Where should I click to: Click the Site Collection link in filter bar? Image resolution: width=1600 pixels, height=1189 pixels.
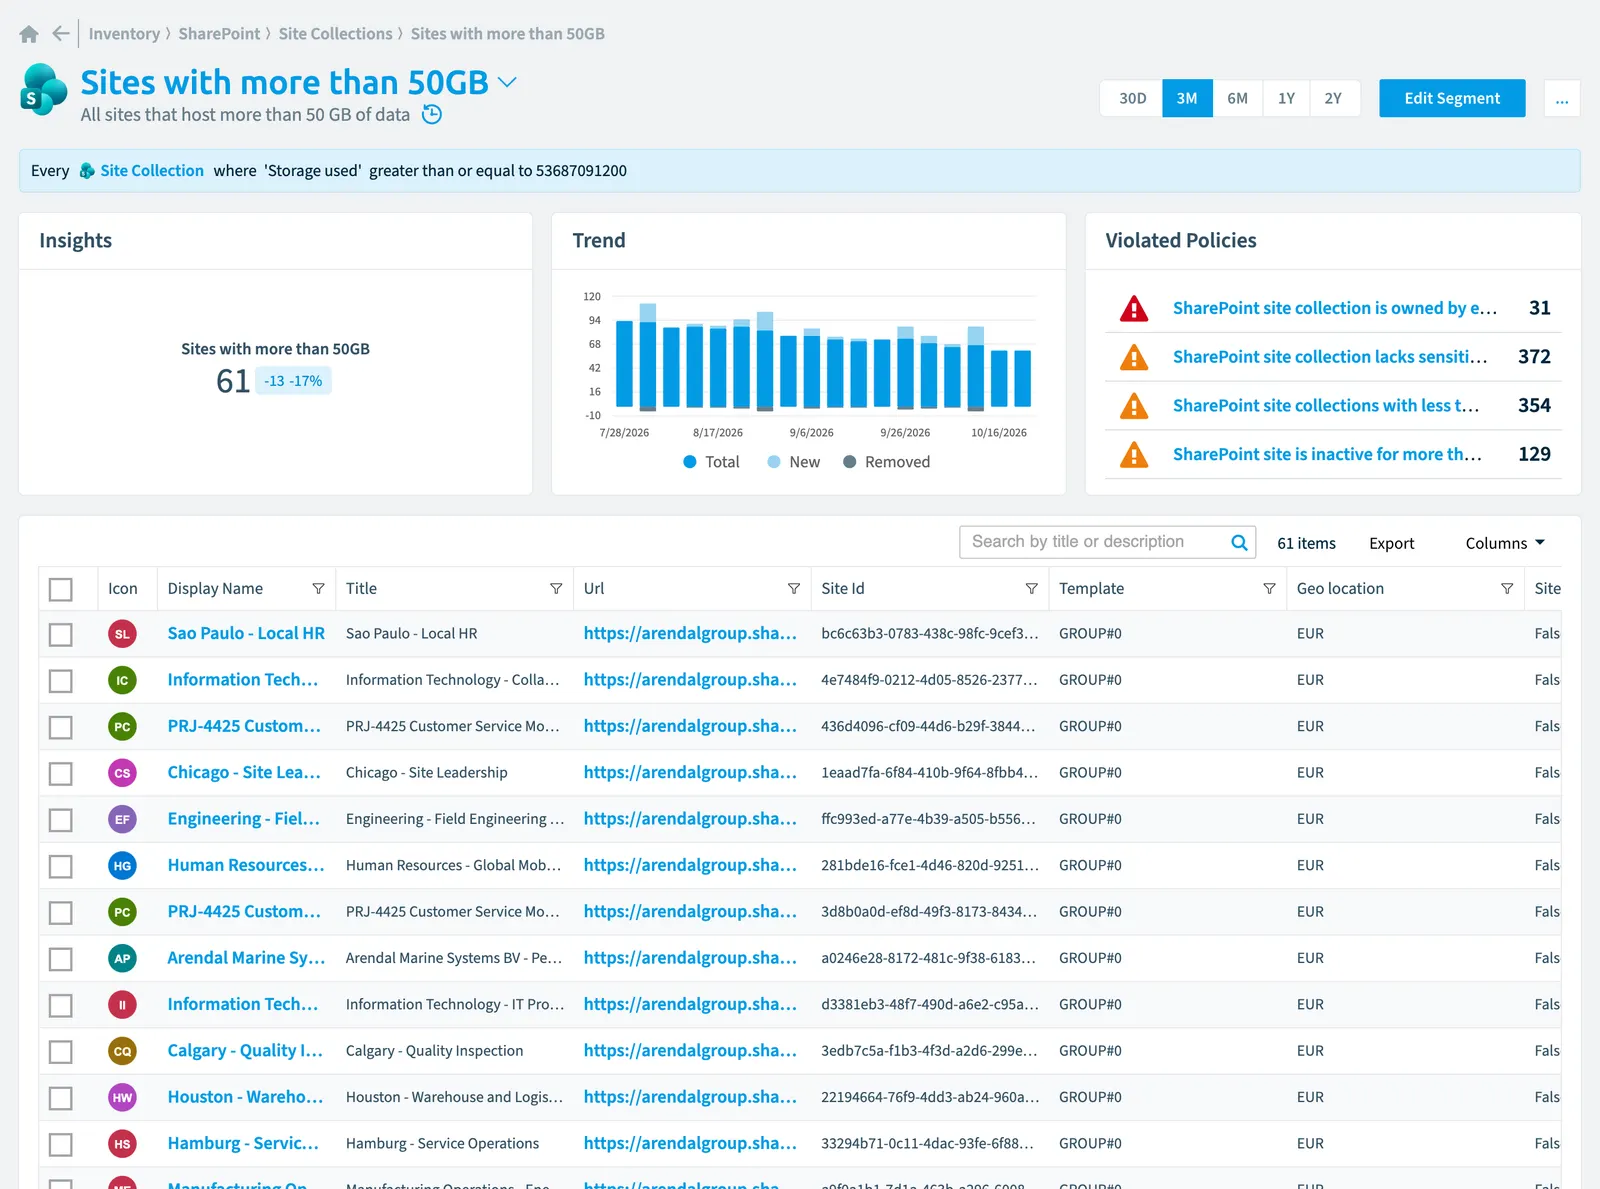(x=152, y=171)
